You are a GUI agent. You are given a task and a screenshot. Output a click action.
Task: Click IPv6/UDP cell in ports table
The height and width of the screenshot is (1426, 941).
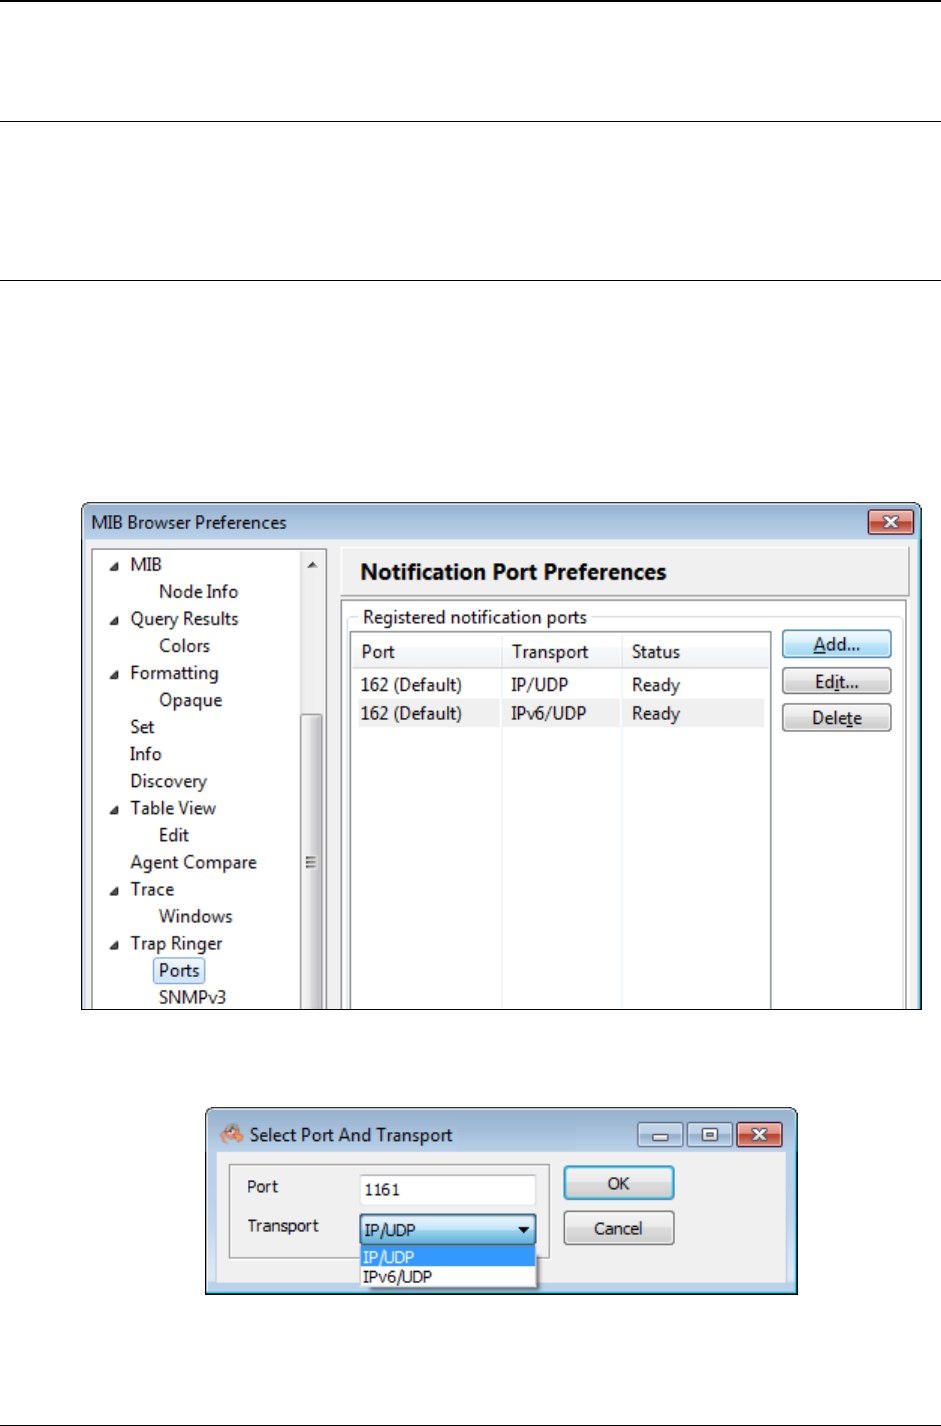[548, 713]
